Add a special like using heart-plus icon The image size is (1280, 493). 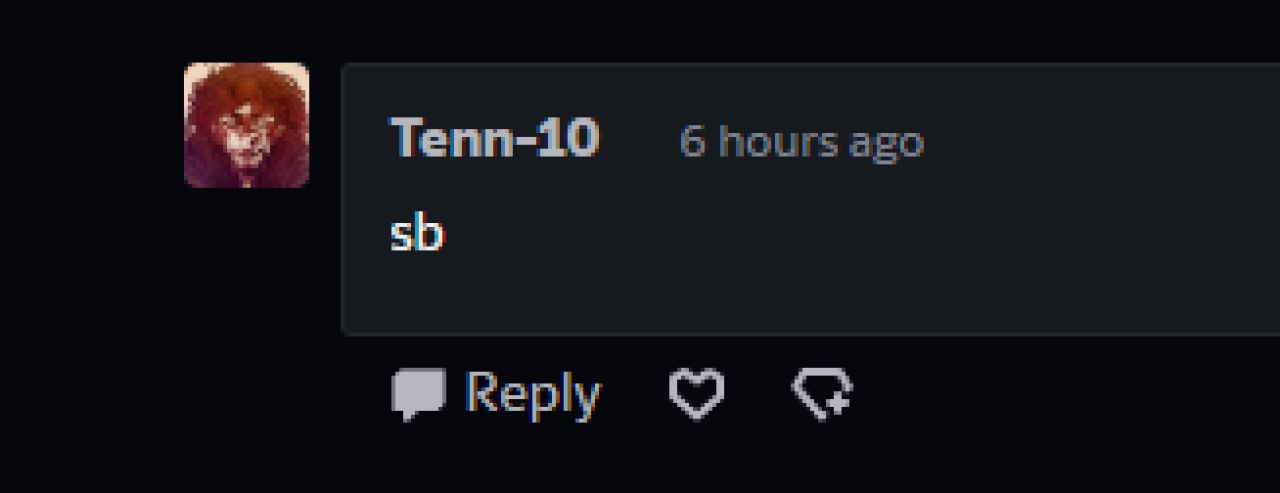click(822, 394)
